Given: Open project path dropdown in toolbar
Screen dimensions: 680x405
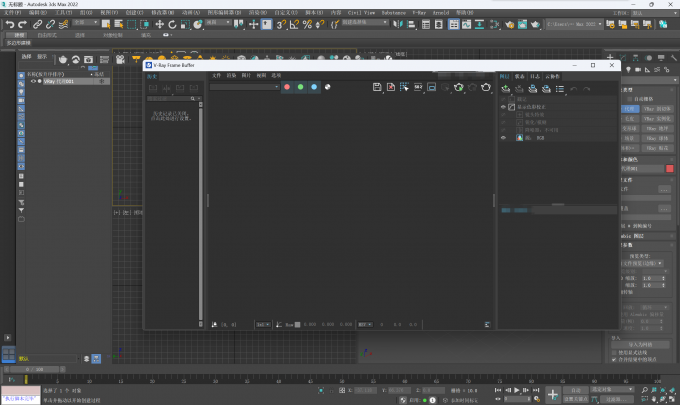Looking at the screenshot, I should pos(574,24).
